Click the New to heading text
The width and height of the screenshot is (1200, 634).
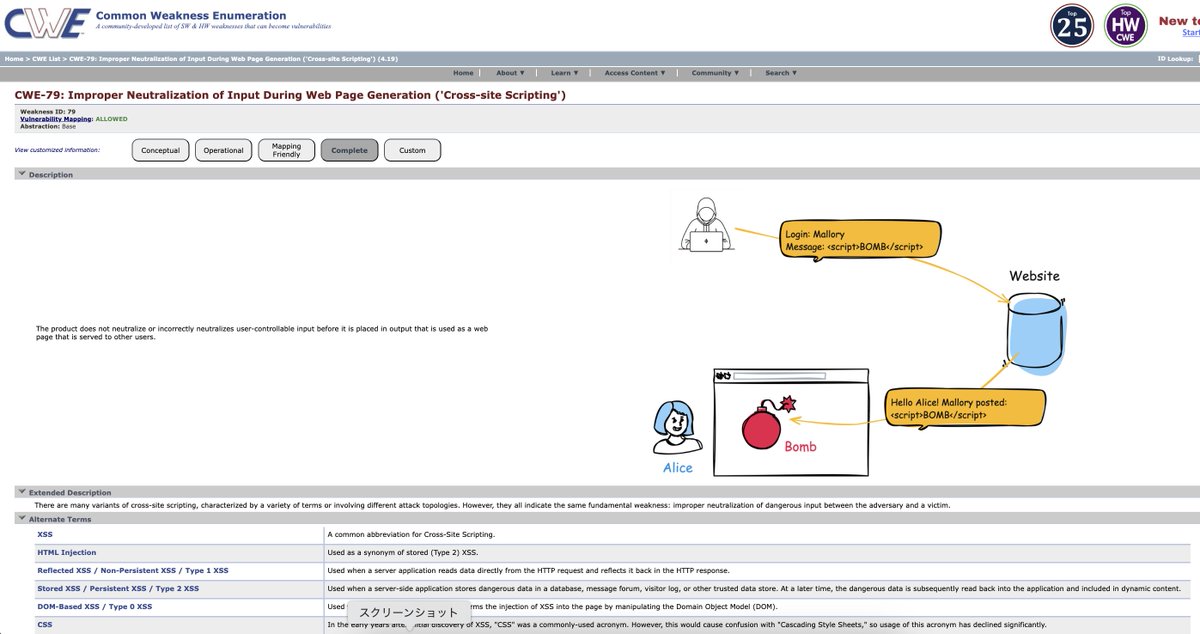point(1180,21)
